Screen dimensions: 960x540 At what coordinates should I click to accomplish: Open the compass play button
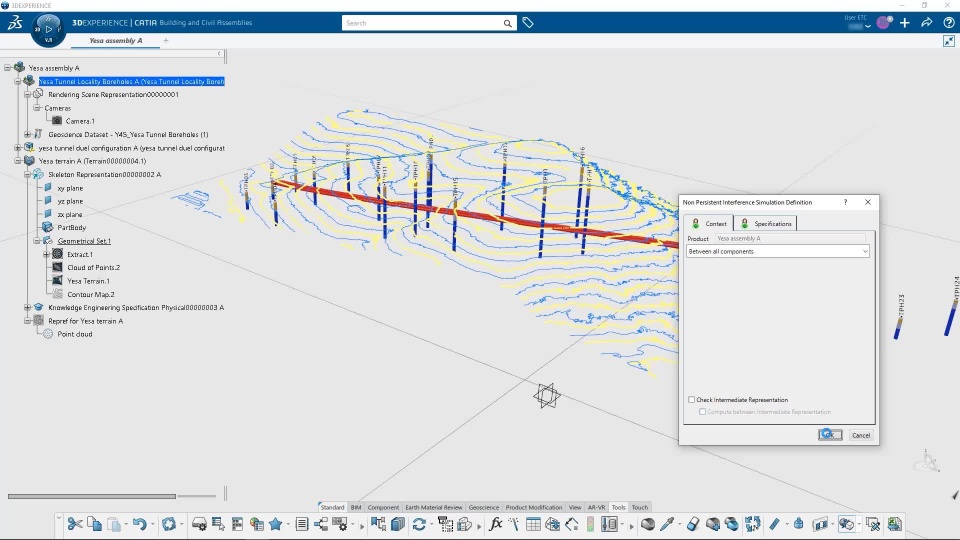click(48, 29)
